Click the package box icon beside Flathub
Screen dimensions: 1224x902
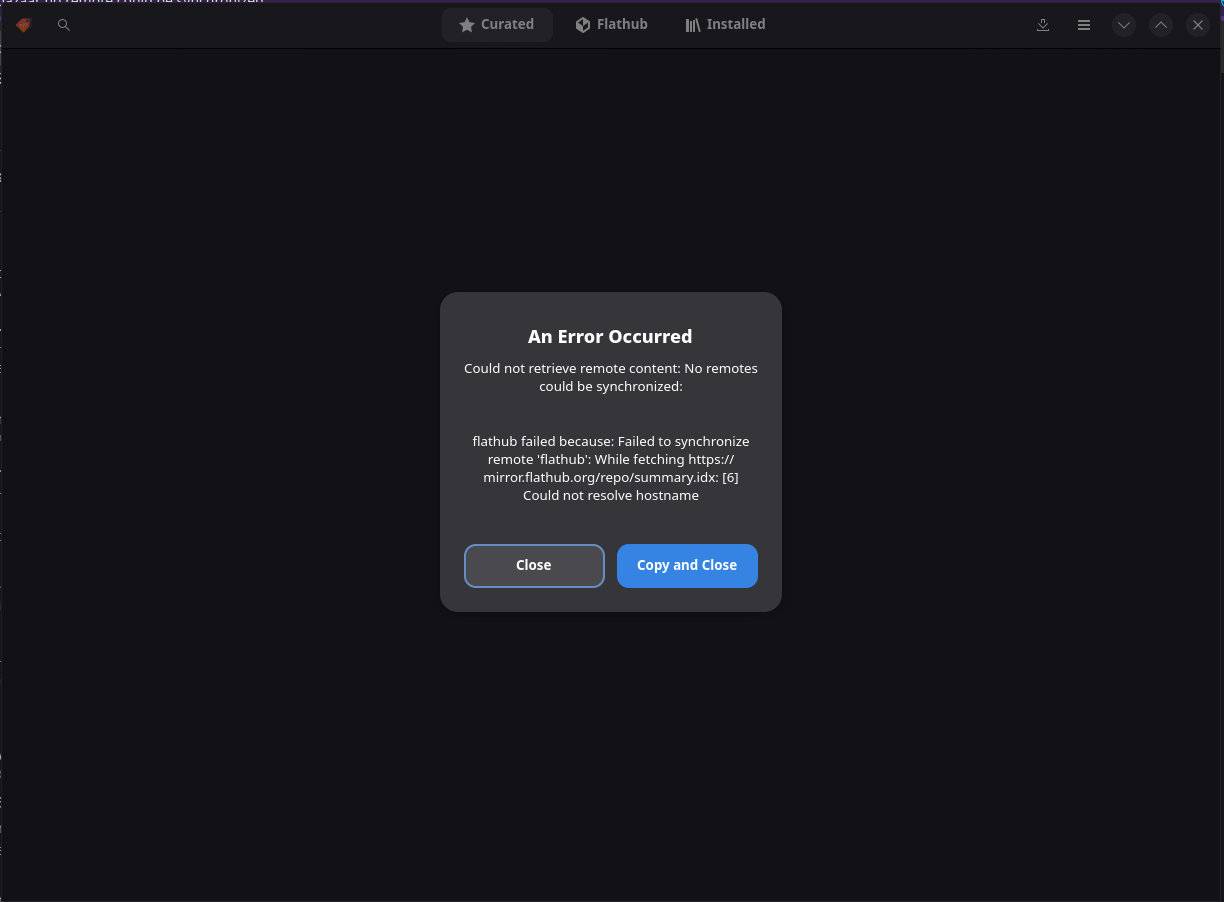(582, 24)
